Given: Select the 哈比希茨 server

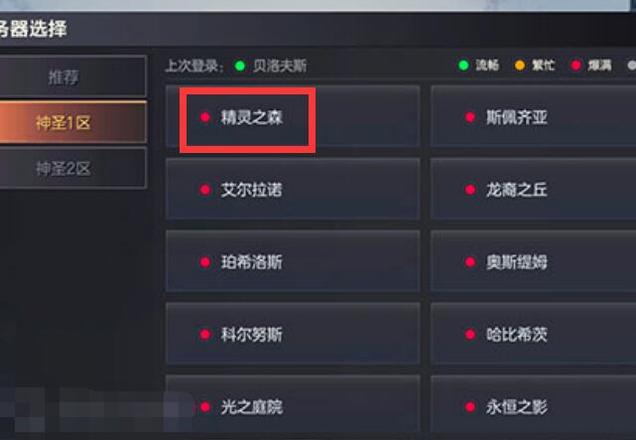Looking at the screenshot, I should point(533,334).
